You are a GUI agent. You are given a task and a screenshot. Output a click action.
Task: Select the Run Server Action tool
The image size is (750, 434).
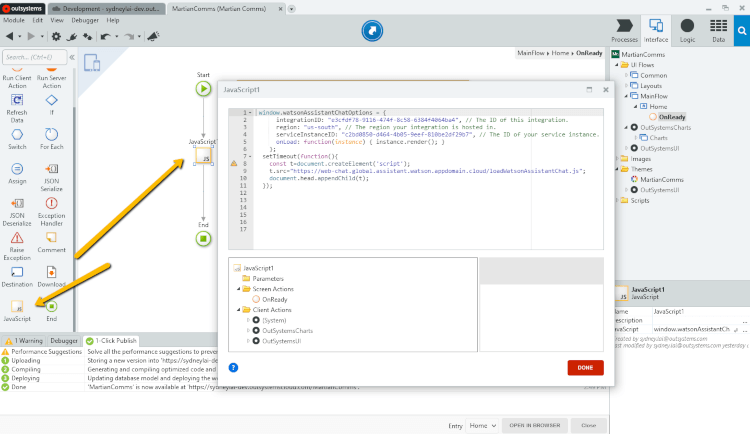(52, 78)
